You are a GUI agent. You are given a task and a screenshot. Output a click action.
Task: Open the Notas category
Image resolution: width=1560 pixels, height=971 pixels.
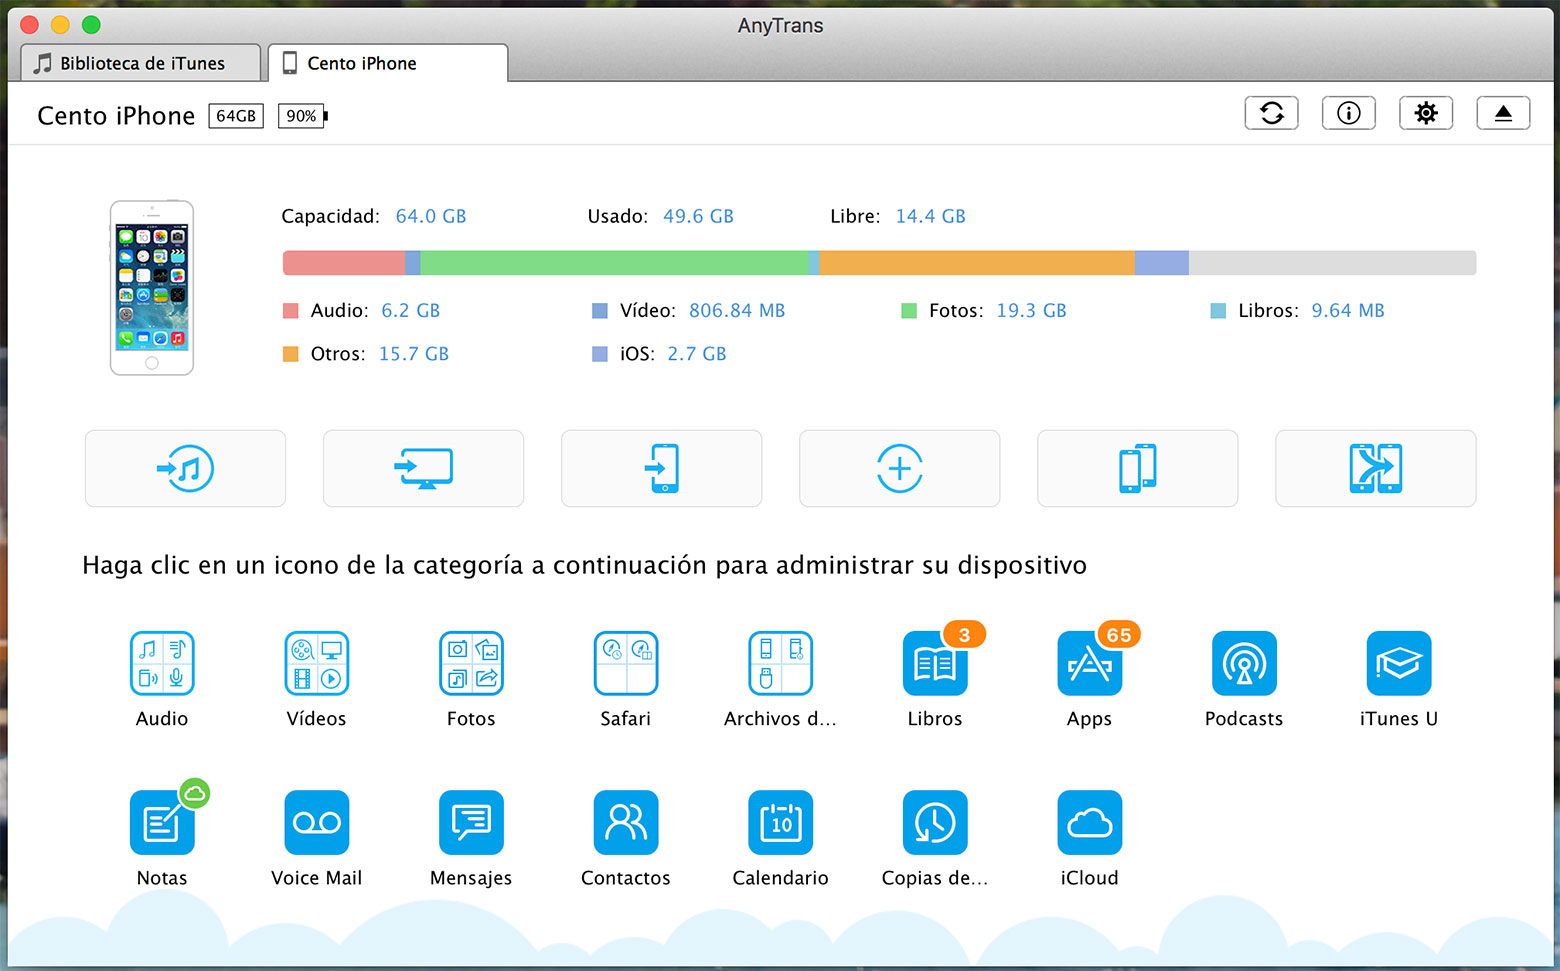pos(162,822)
